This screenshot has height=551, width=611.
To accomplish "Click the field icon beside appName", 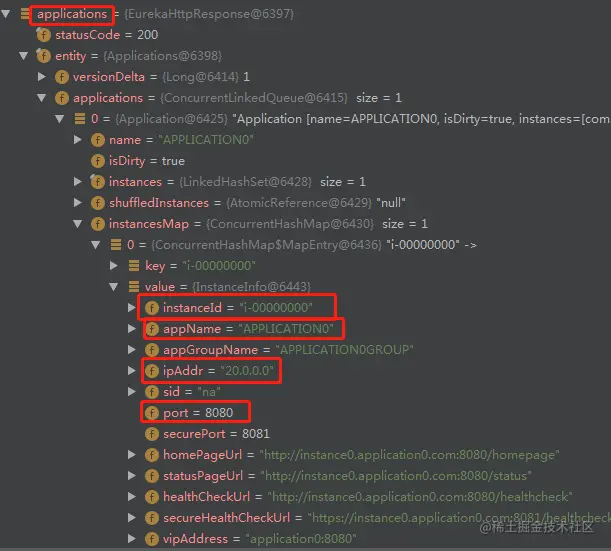I will [x=152, y=329].
